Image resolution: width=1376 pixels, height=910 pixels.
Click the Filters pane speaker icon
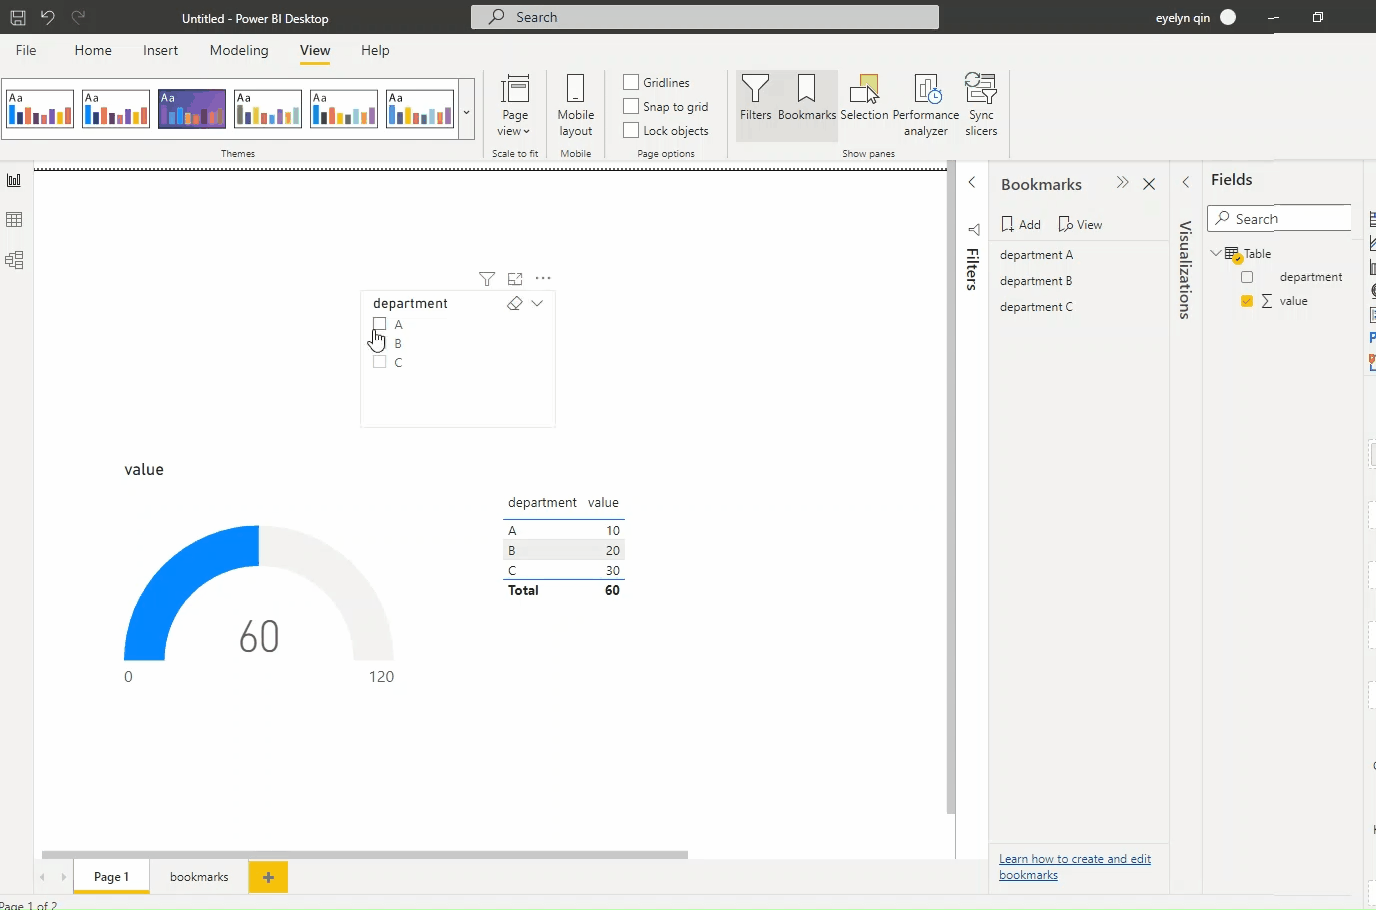click(x=973, y=229)
